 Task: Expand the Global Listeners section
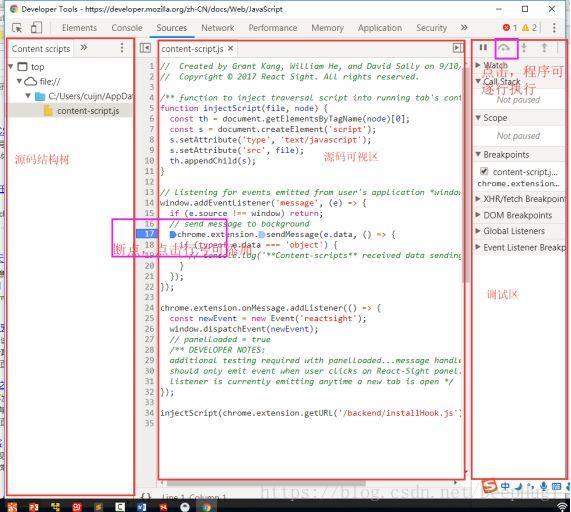479,231
